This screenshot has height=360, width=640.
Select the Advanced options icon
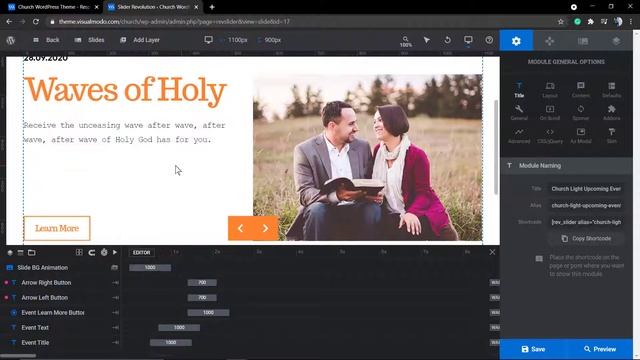point(519,136)
